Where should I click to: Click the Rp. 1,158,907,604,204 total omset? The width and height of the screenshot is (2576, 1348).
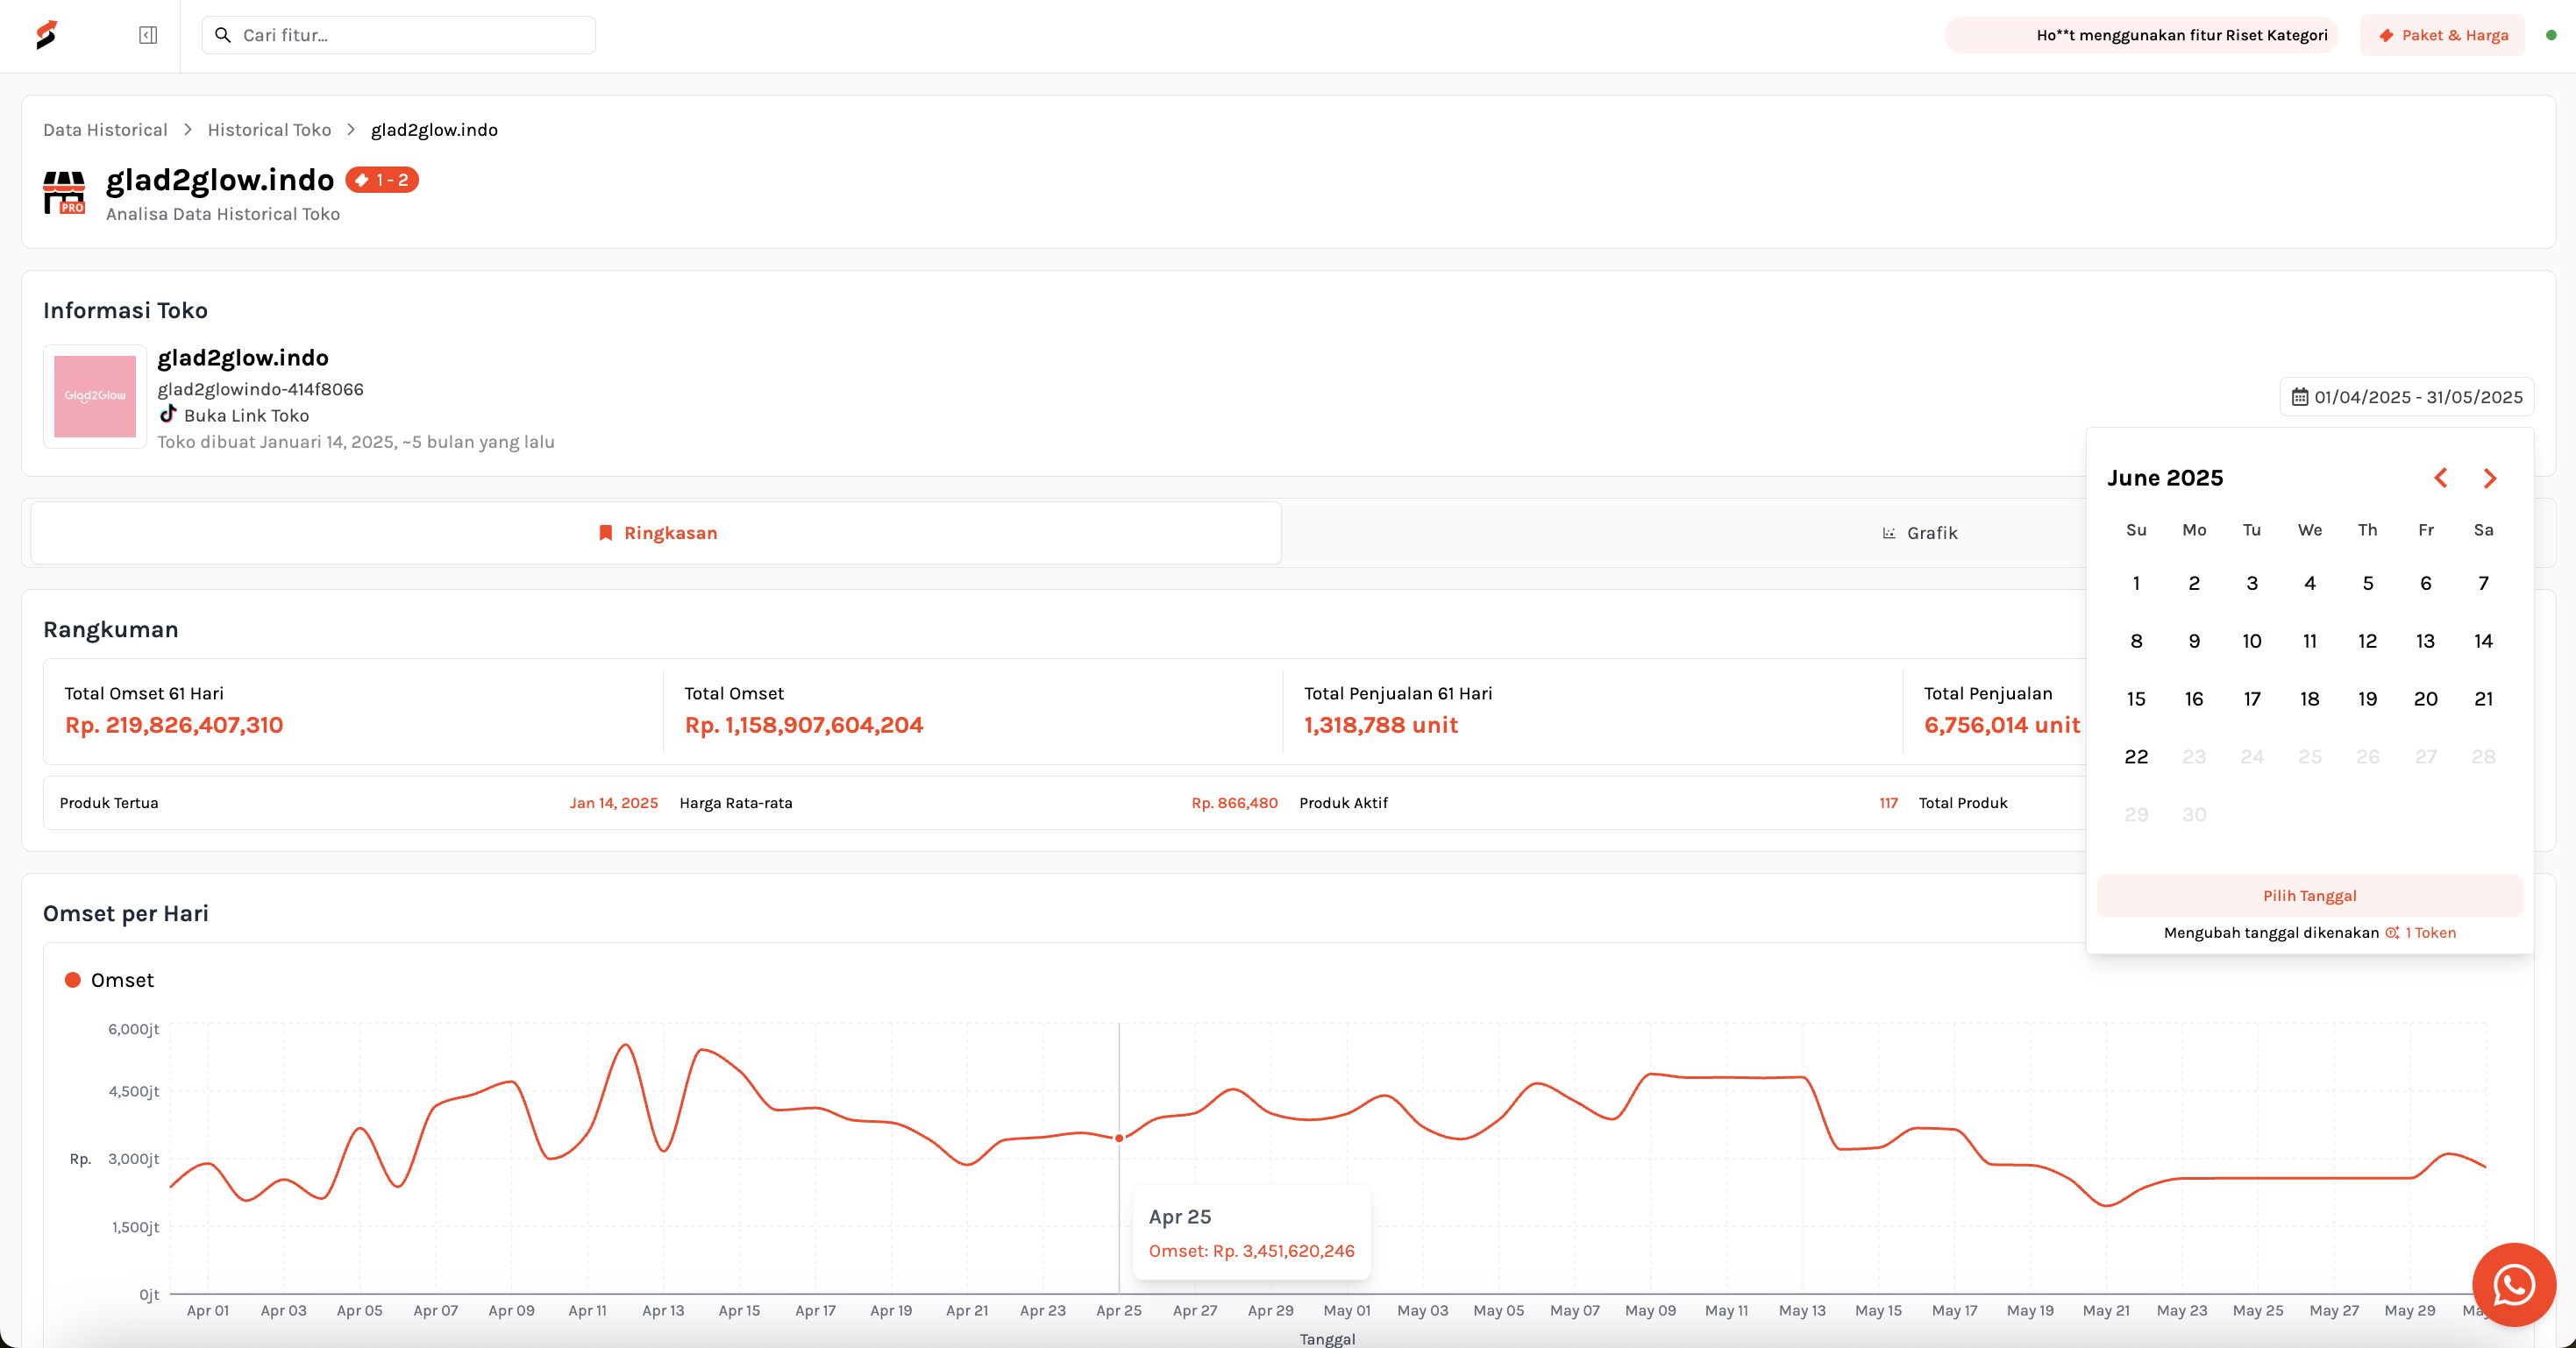pyautogui.click(x=803, y=725)
